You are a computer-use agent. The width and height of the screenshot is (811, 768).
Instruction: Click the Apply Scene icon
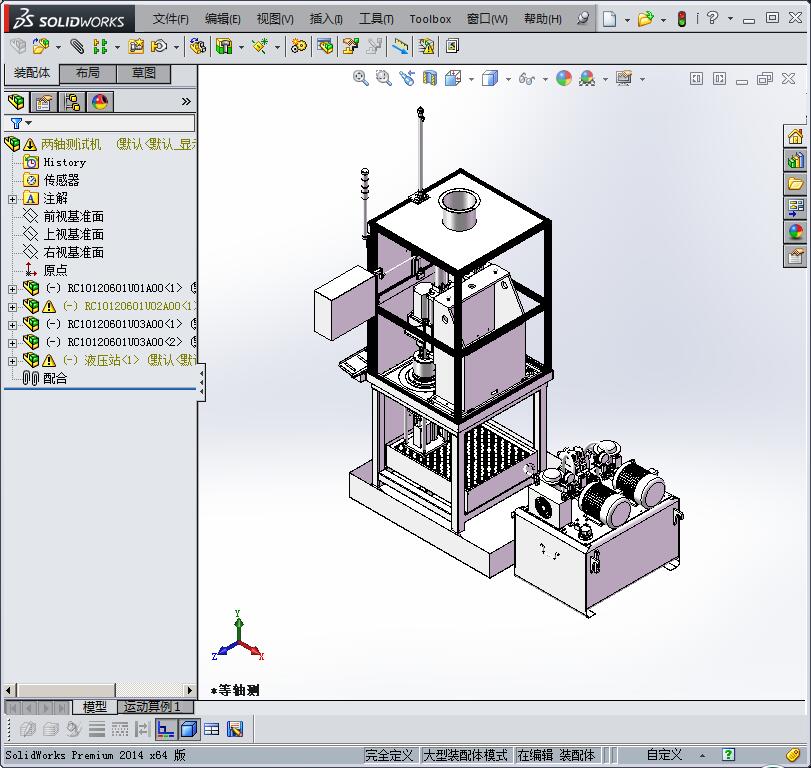(587, 79)
